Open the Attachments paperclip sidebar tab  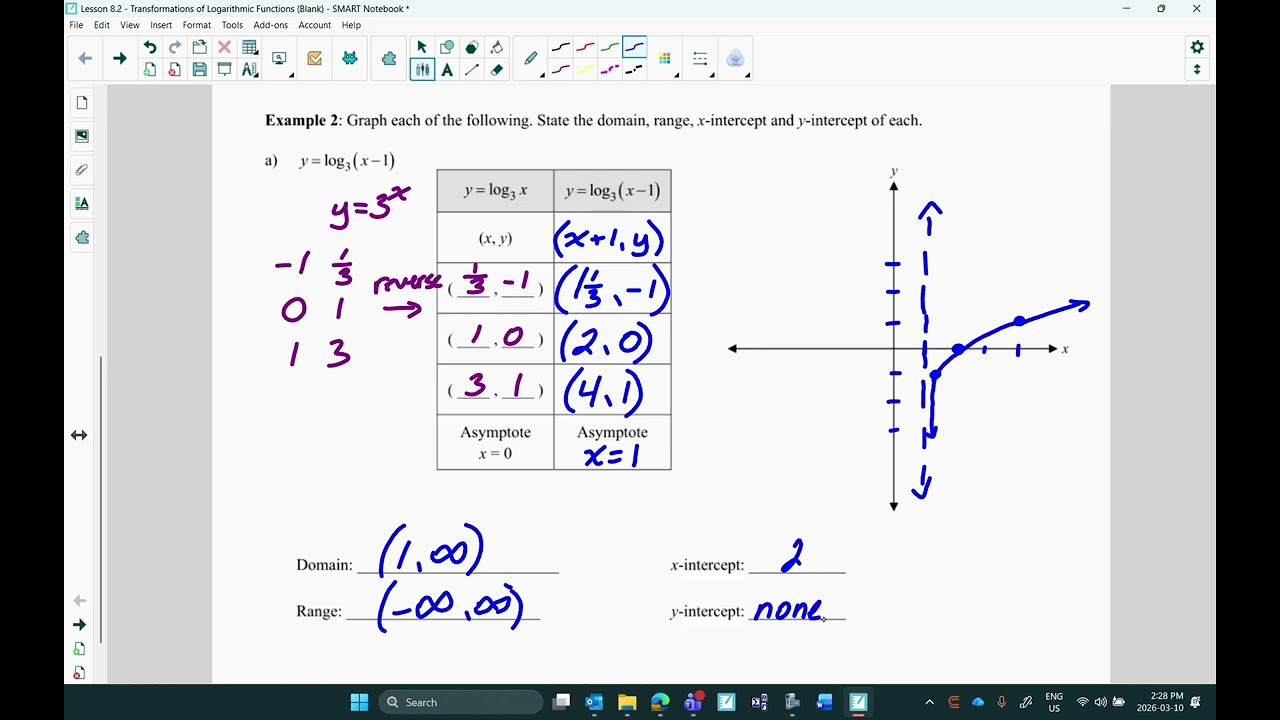click(x=82, y=170)
